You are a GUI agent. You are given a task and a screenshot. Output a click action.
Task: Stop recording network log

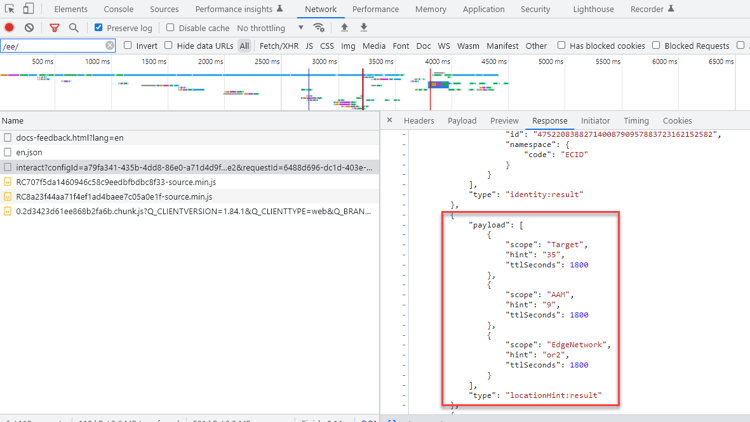pyautogui.click(x=10, y=28)
